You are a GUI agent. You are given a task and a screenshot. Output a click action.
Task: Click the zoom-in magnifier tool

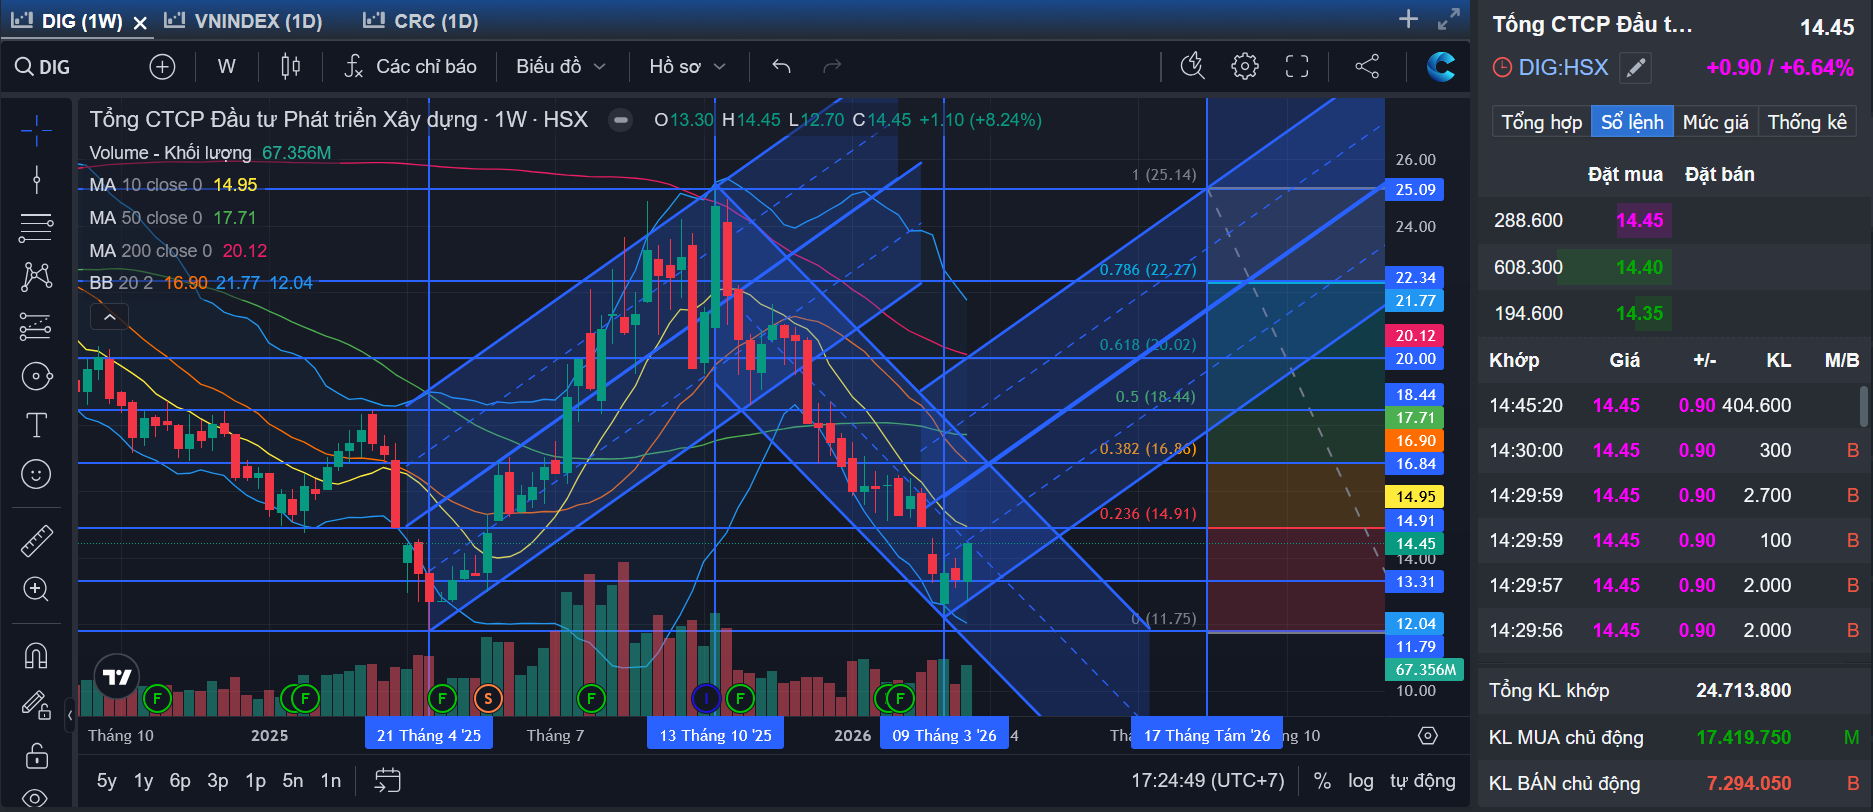(x=36, y=589)
